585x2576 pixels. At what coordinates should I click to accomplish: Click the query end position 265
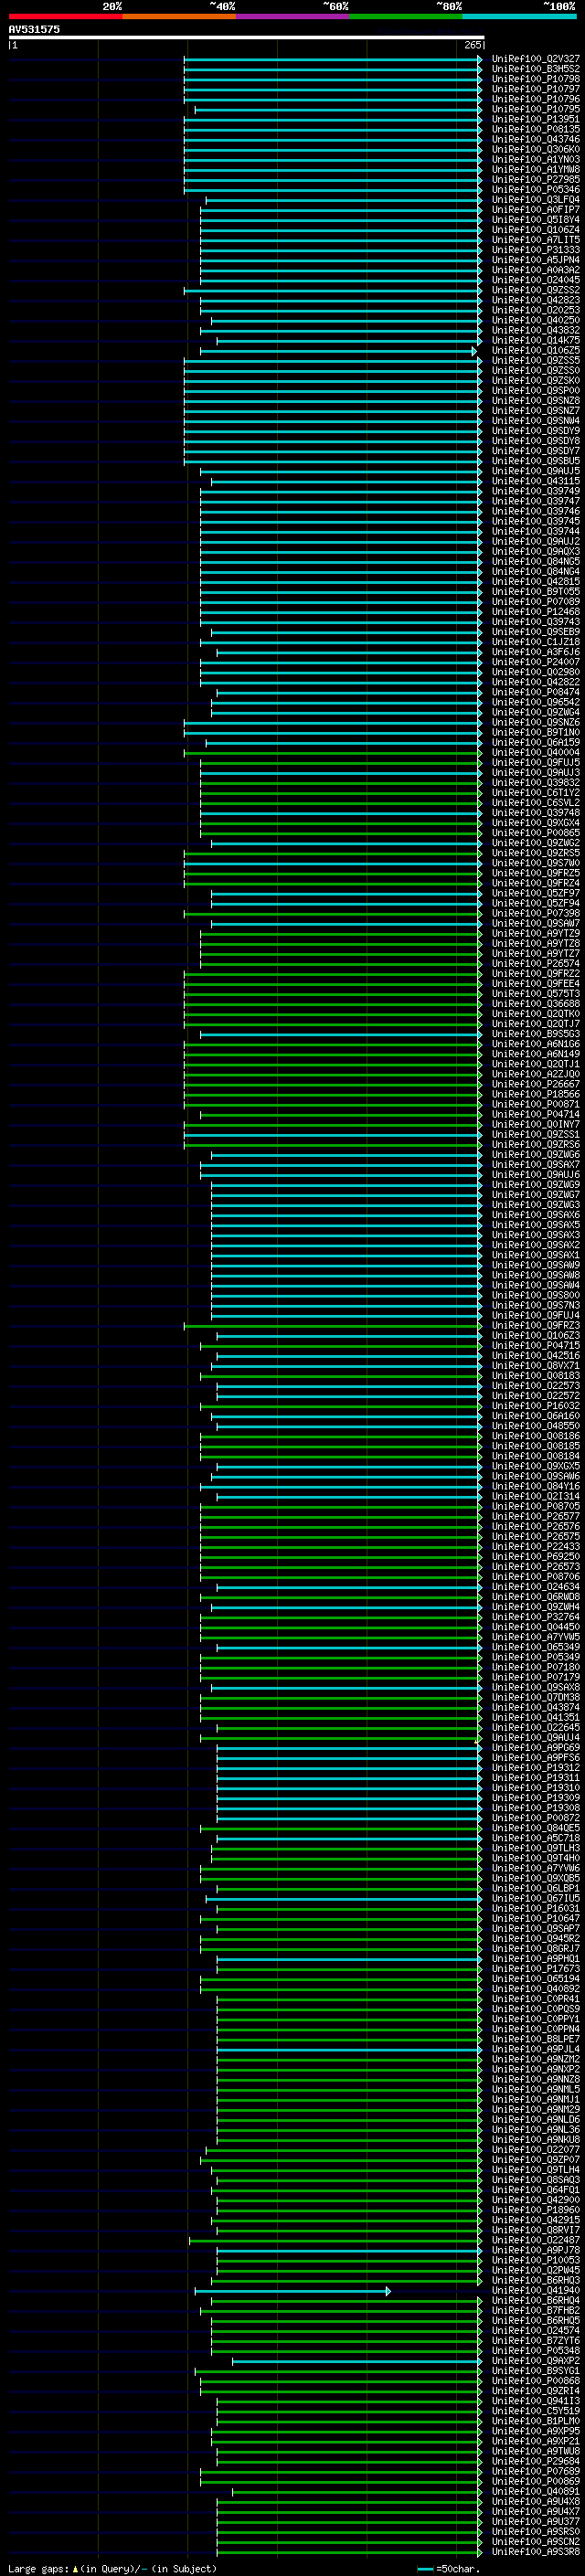point(472,45)
